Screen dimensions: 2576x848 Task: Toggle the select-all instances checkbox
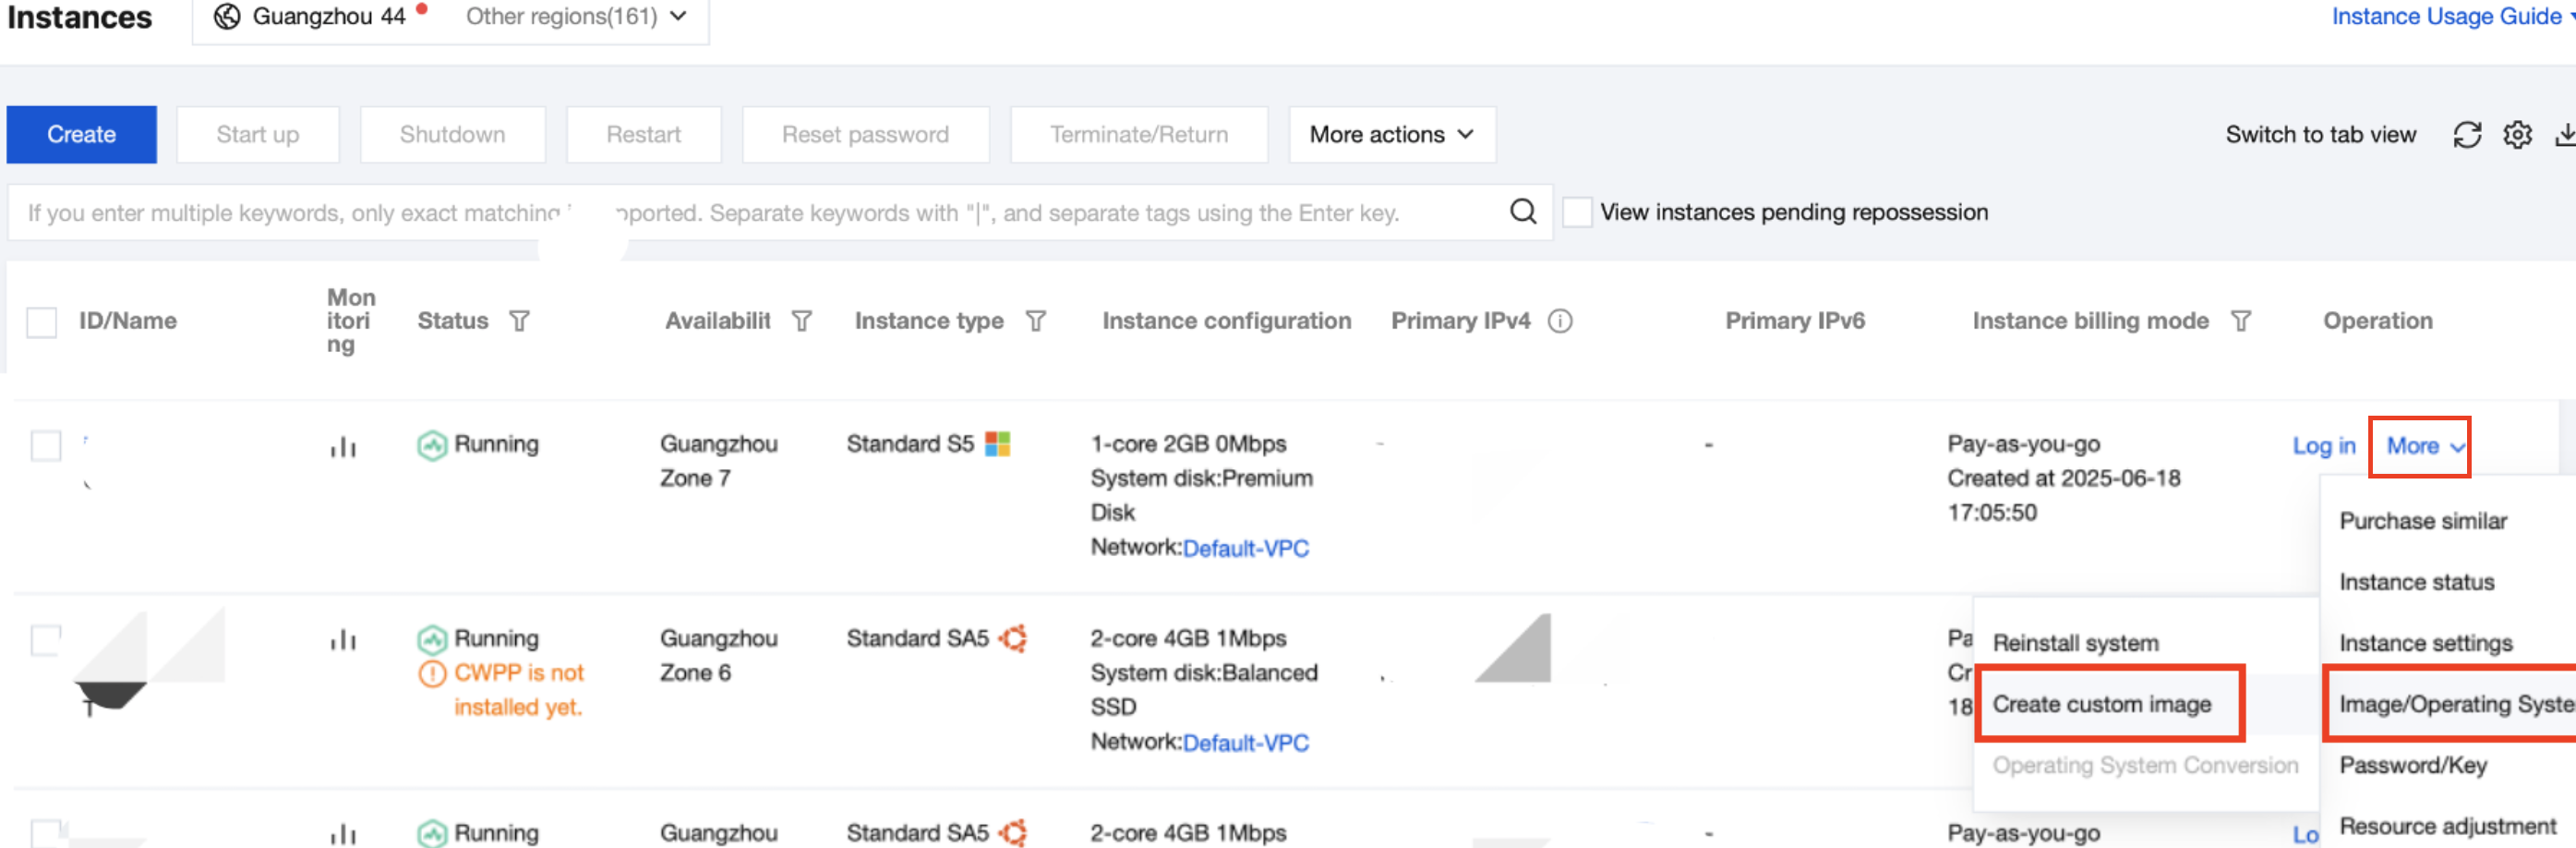click(x=42, y=322)
